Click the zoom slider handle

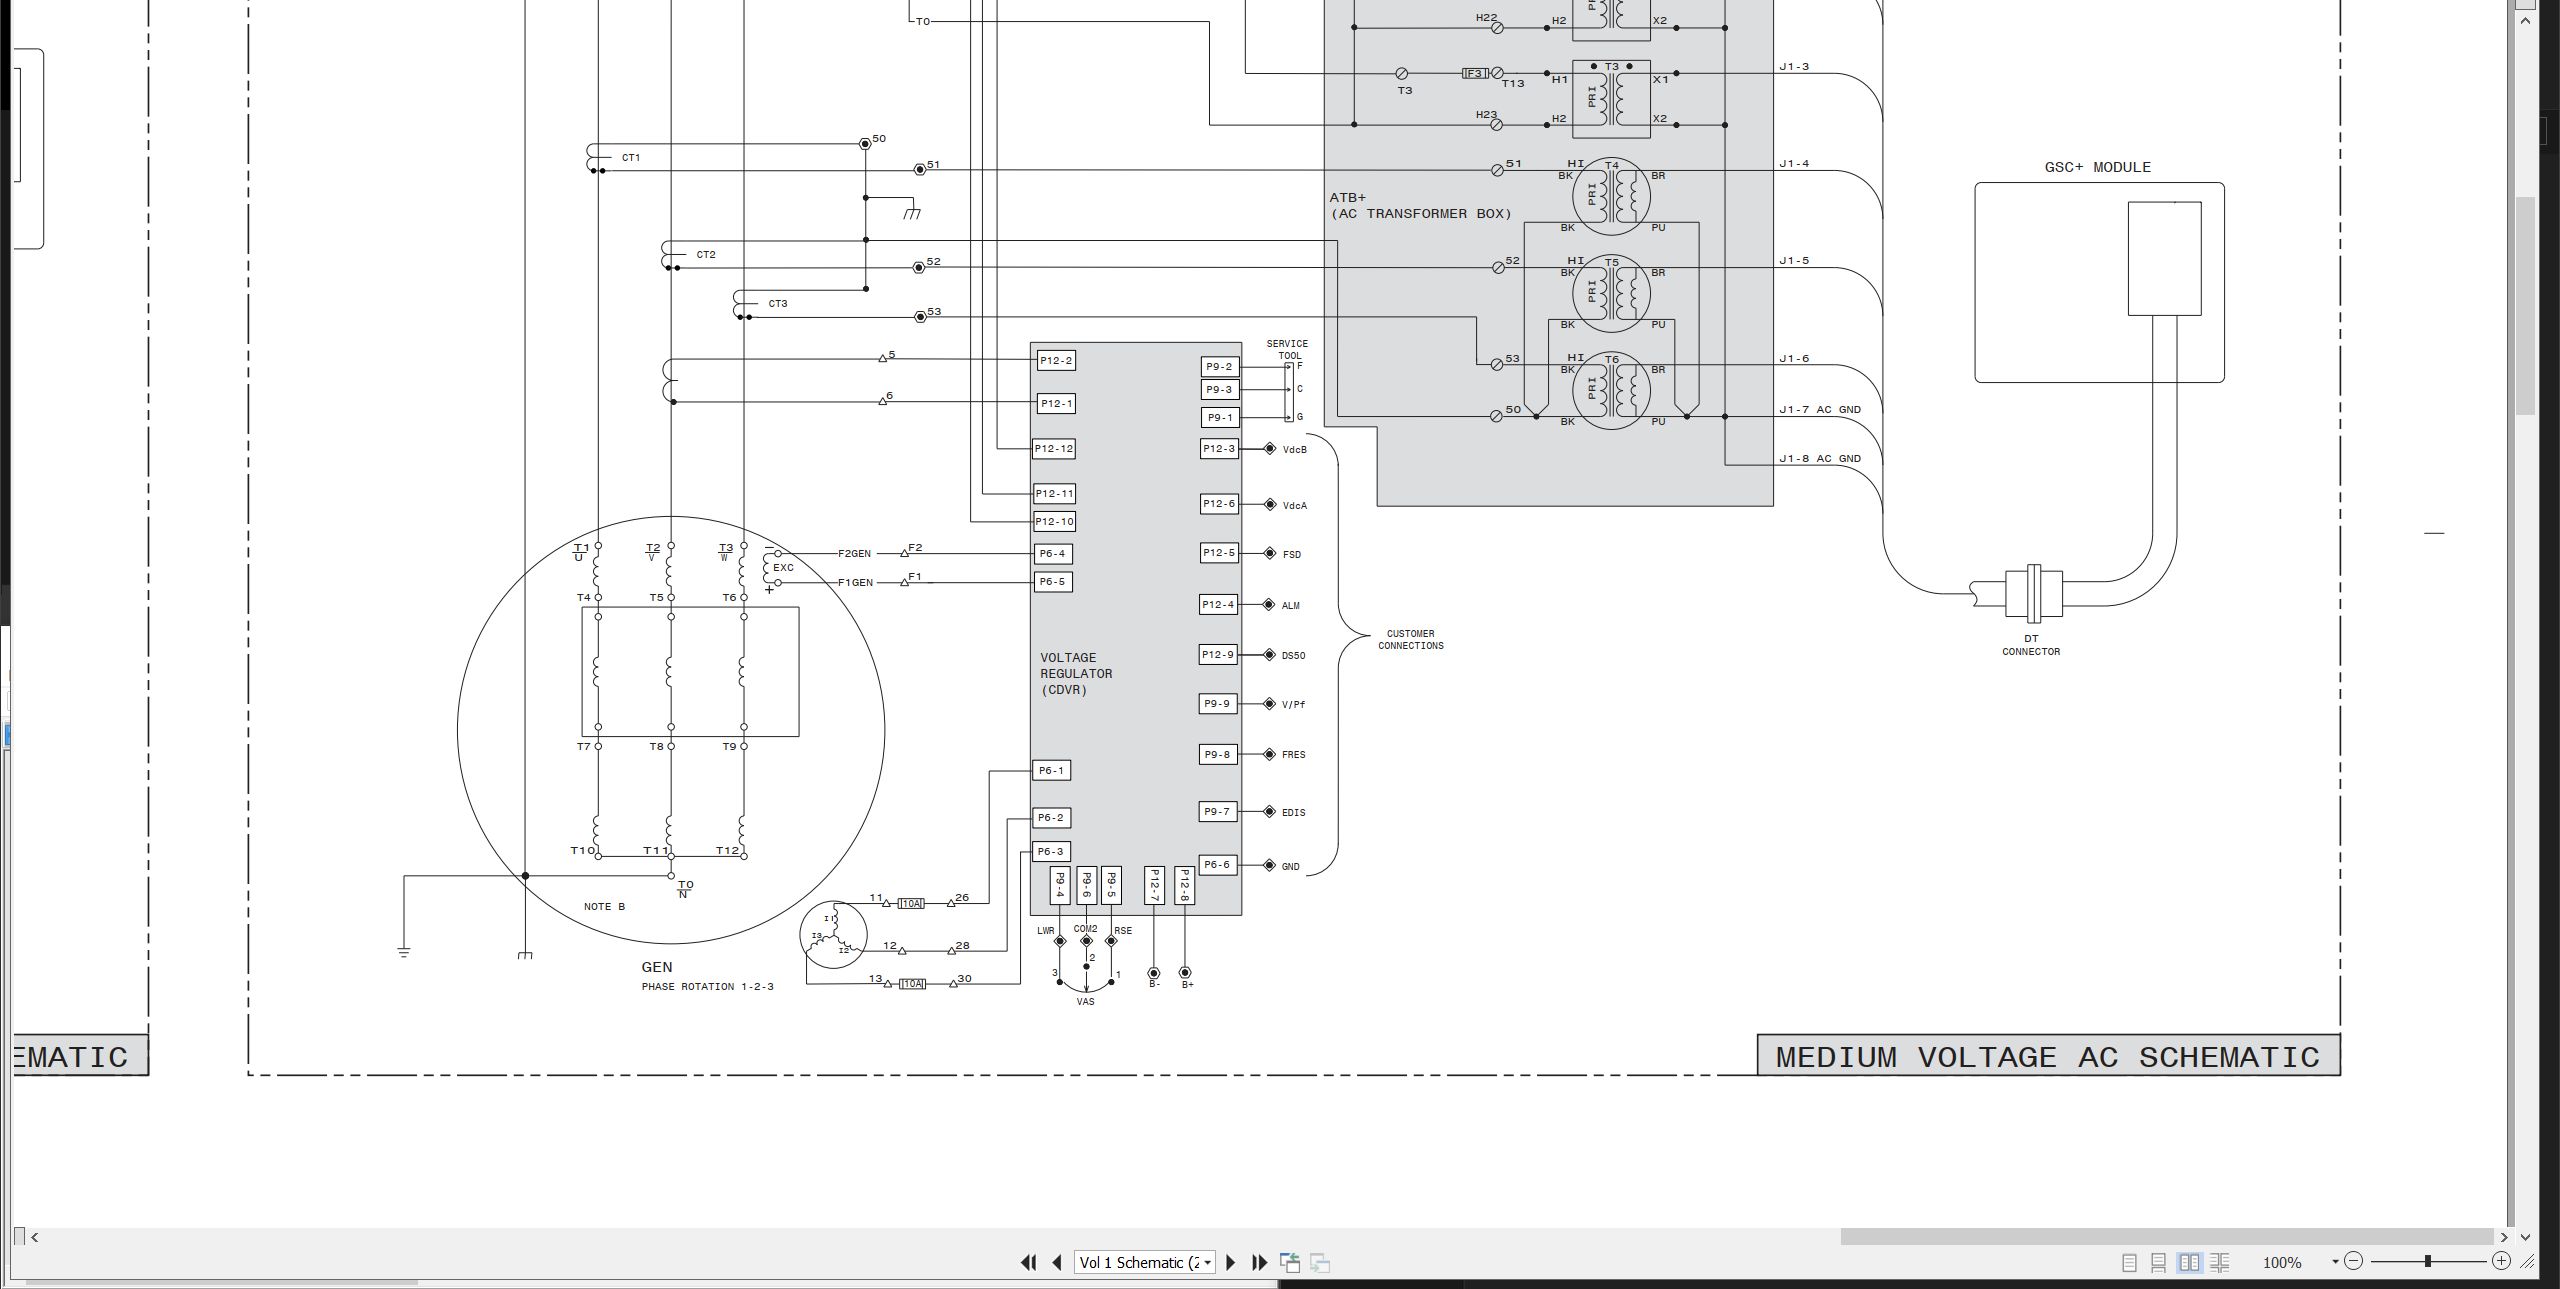(2427, 1261)
